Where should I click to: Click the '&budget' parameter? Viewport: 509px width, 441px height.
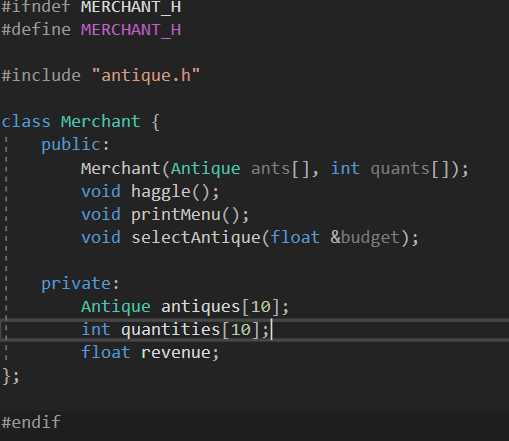(365, 238)
